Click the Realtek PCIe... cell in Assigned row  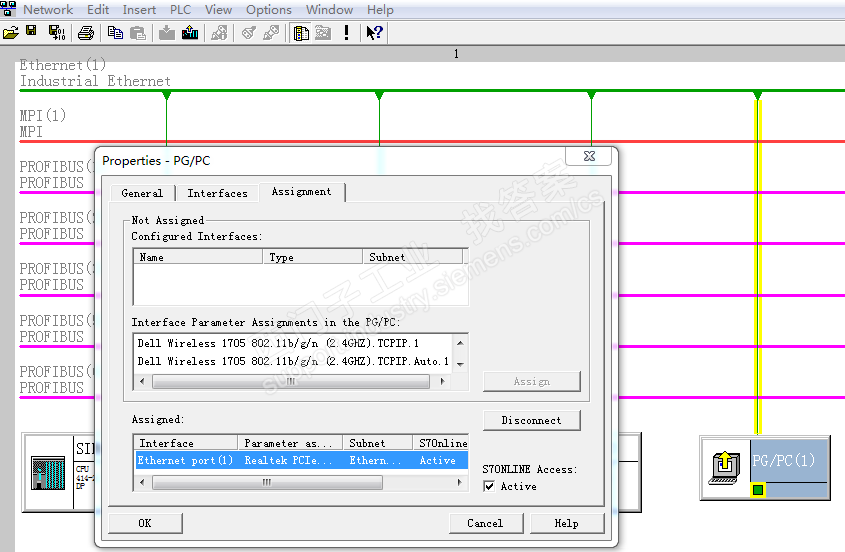click(x=290, y=460)
